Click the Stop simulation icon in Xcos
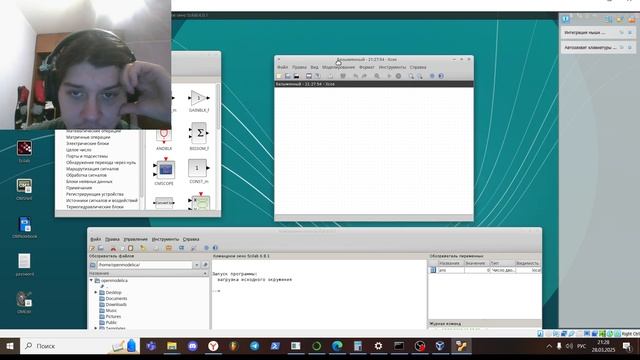The height and width of the screenshot is (360, 640). pos(398,76)
